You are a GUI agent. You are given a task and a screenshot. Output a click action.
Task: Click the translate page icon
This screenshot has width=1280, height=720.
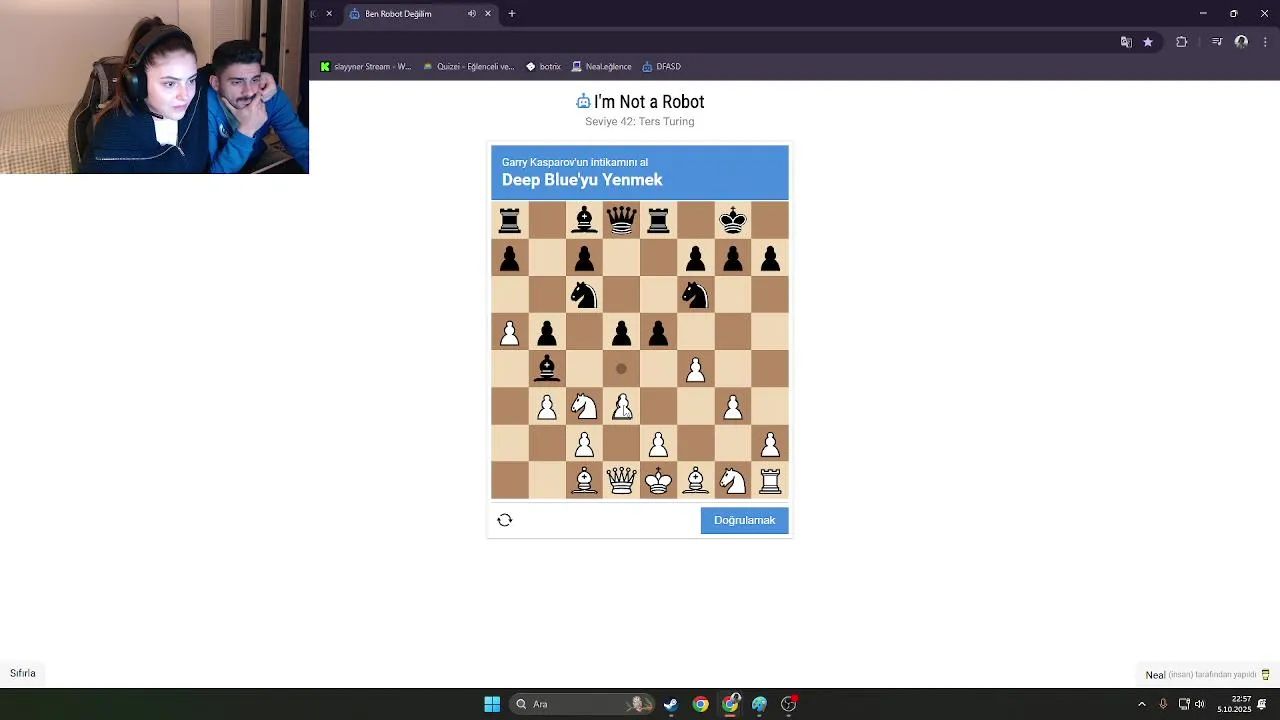click(1126, 42)
